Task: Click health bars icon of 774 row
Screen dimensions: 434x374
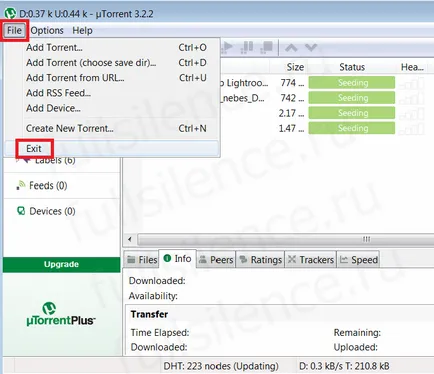Action: pos(412,83)
